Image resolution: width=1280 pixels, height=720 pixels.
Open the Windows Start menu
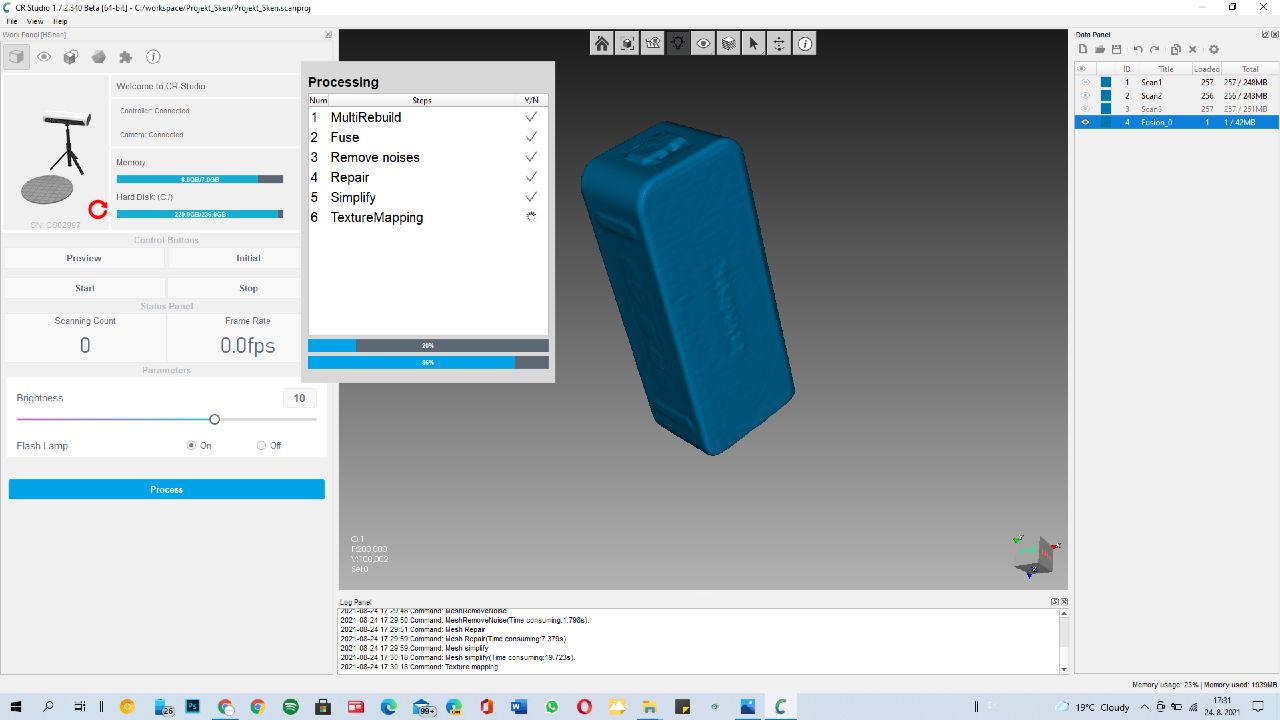16,707
